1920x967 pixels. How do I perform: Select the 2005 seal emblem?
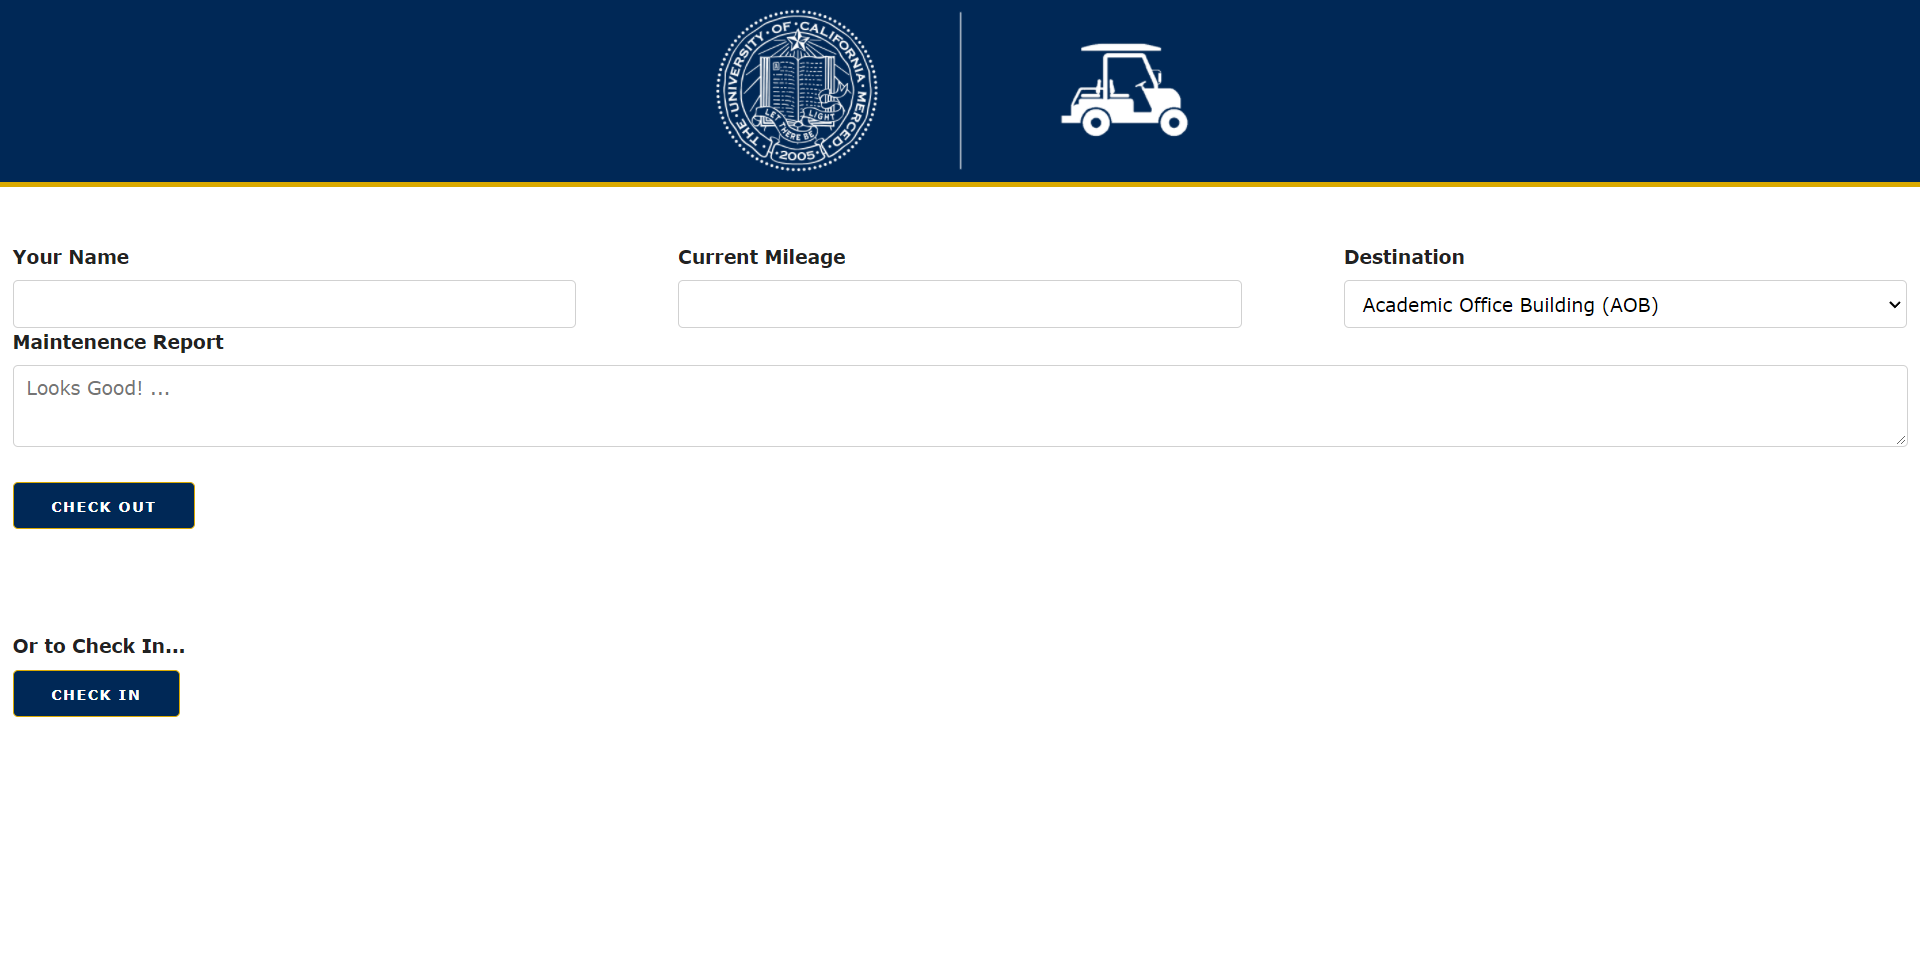[797, 156]
